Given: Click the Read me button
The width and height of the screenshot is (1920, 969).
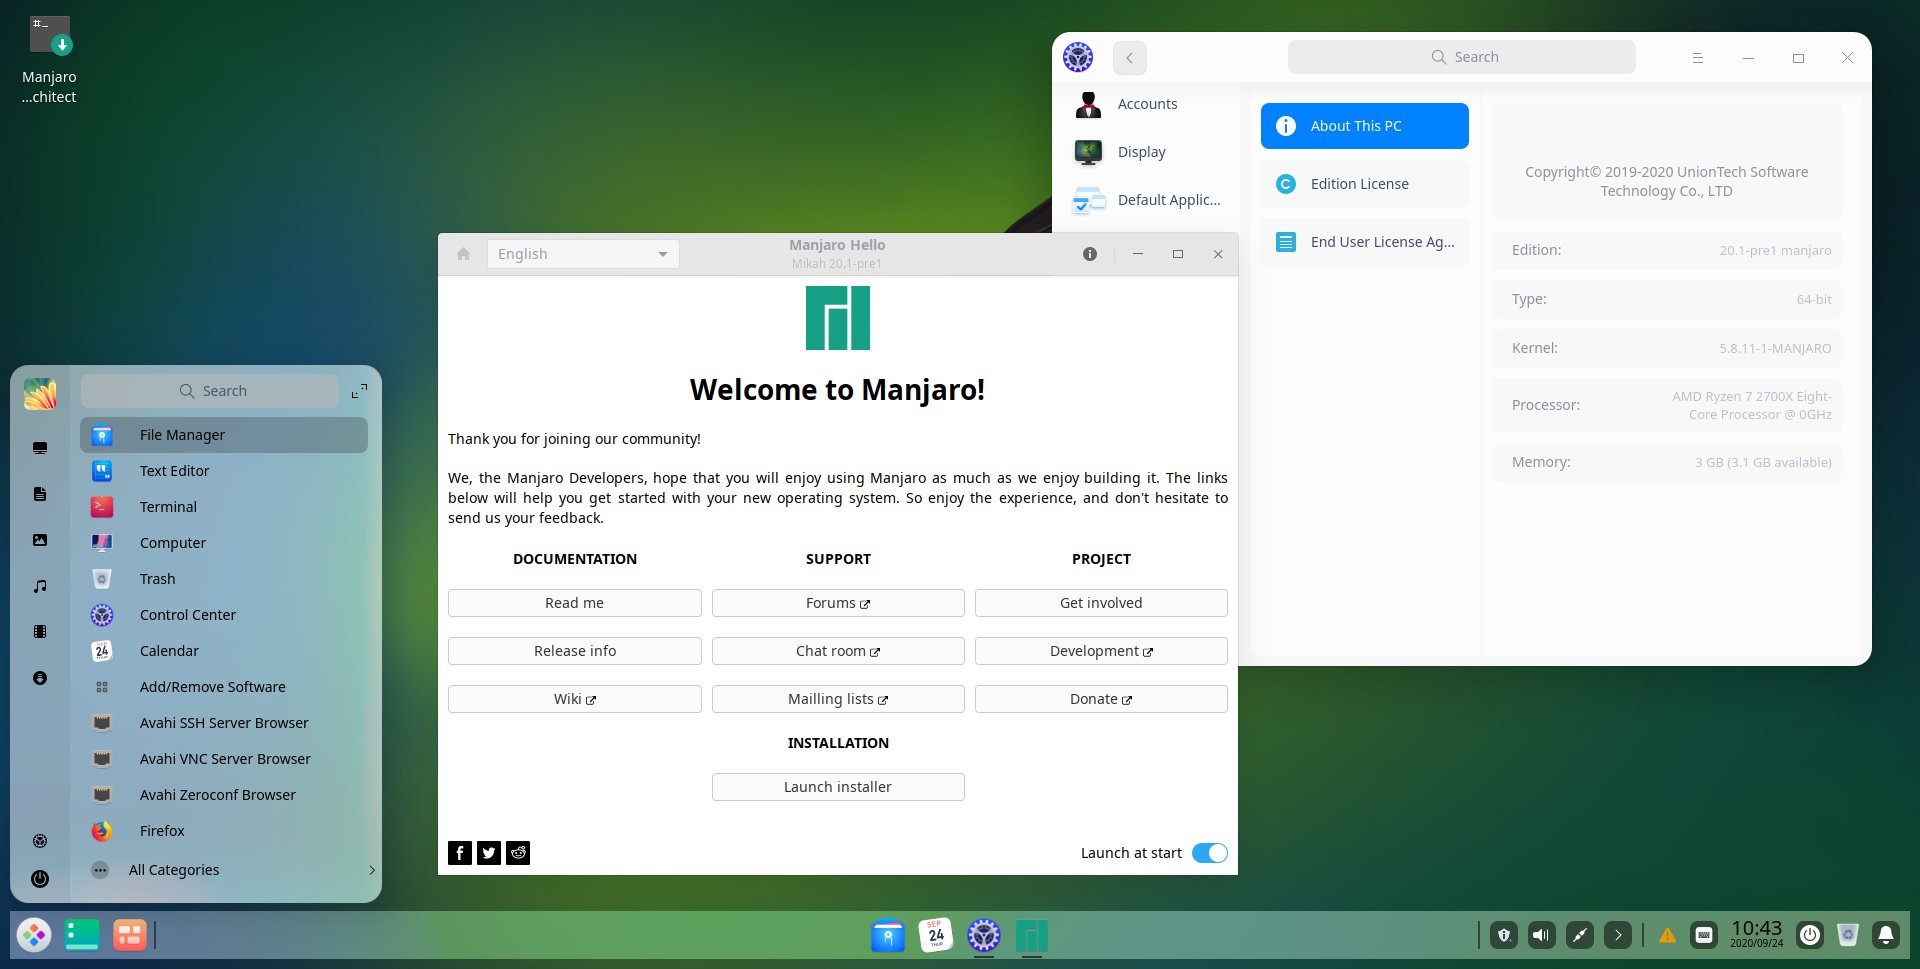Looking at the screenshot, I should tap(575, 603).
